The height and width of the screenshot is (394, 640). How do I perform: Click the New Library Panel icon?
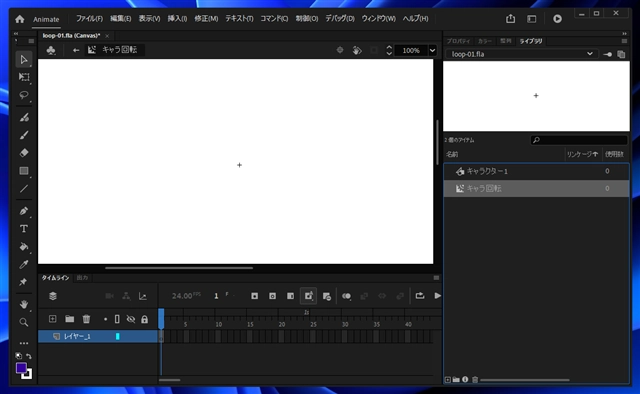tap(621, 54)
